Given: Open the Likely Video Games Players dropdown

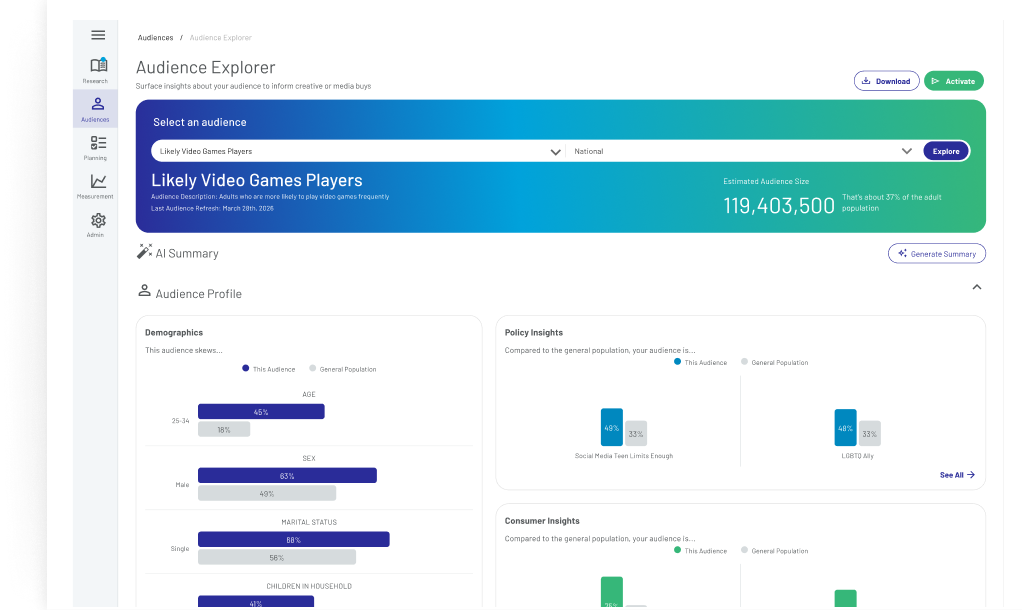Looking at the screenshot, I should [x=358, y=151].
